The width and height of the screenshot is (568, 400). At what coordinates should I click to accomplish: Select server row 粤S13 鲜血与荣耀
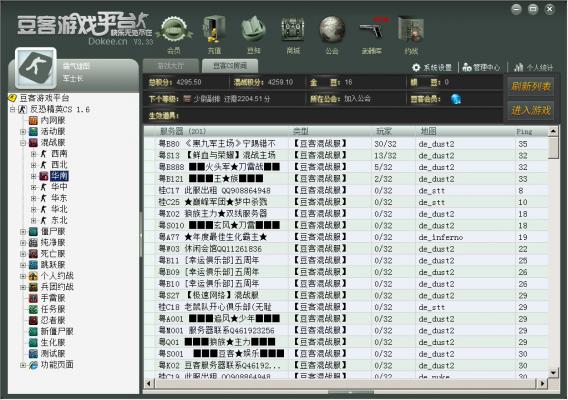pos(346,155)
